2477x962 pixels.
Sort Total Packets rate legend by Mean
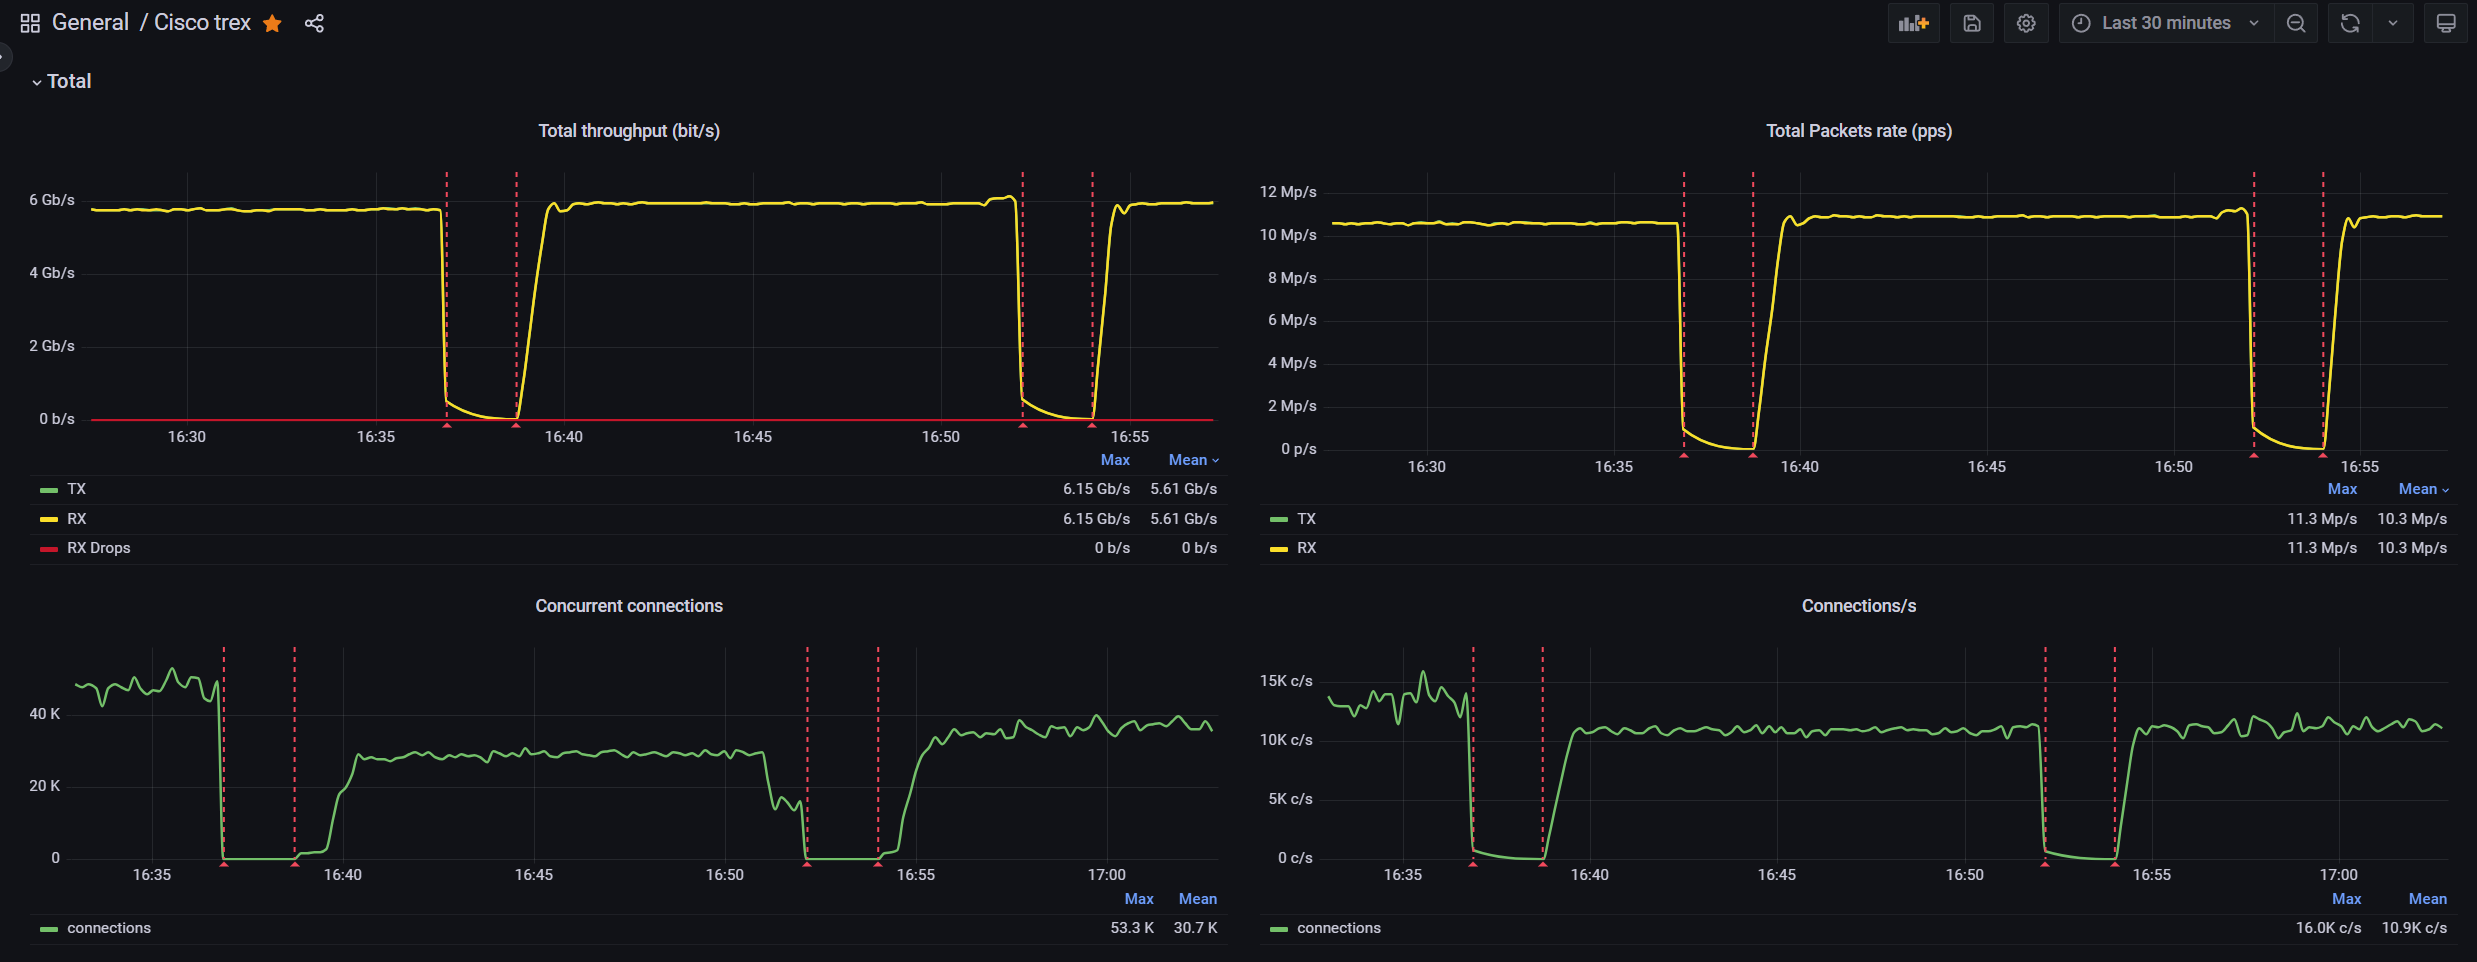[x=2423, y=489]
